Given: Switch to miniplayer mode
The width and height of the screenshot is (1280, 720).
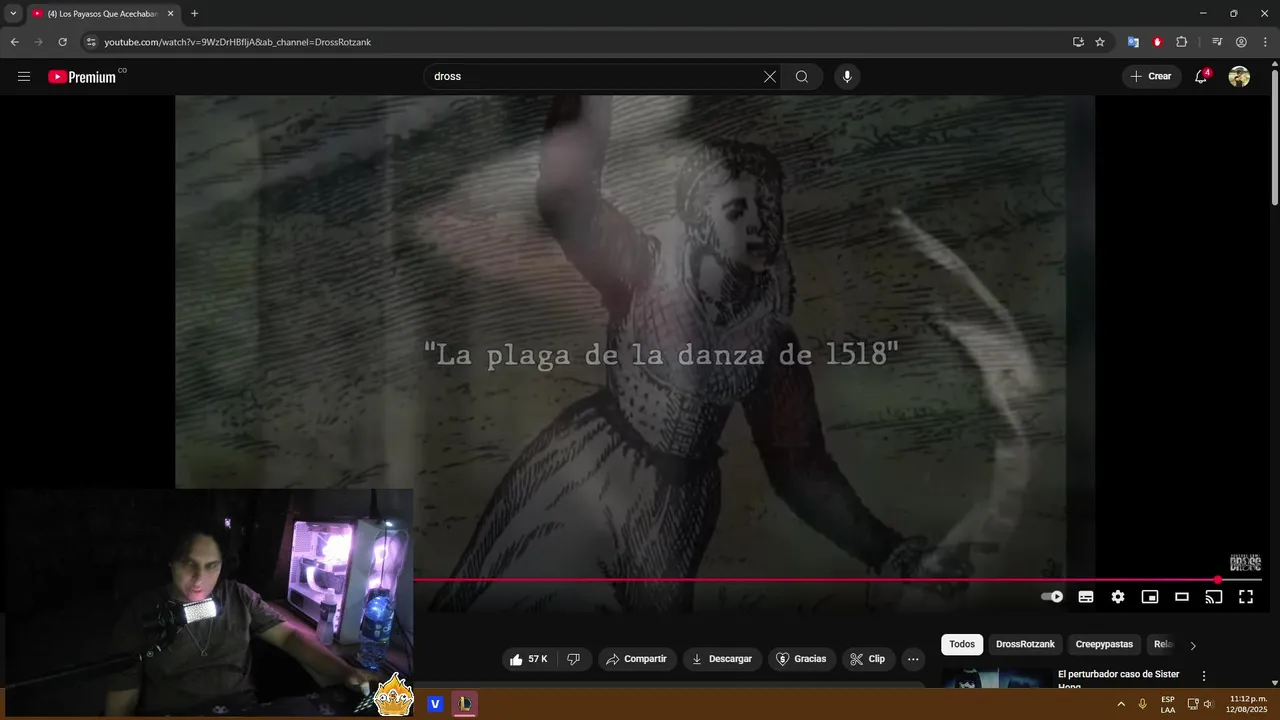Looking at the screenshot, I should click(1150, 597).
